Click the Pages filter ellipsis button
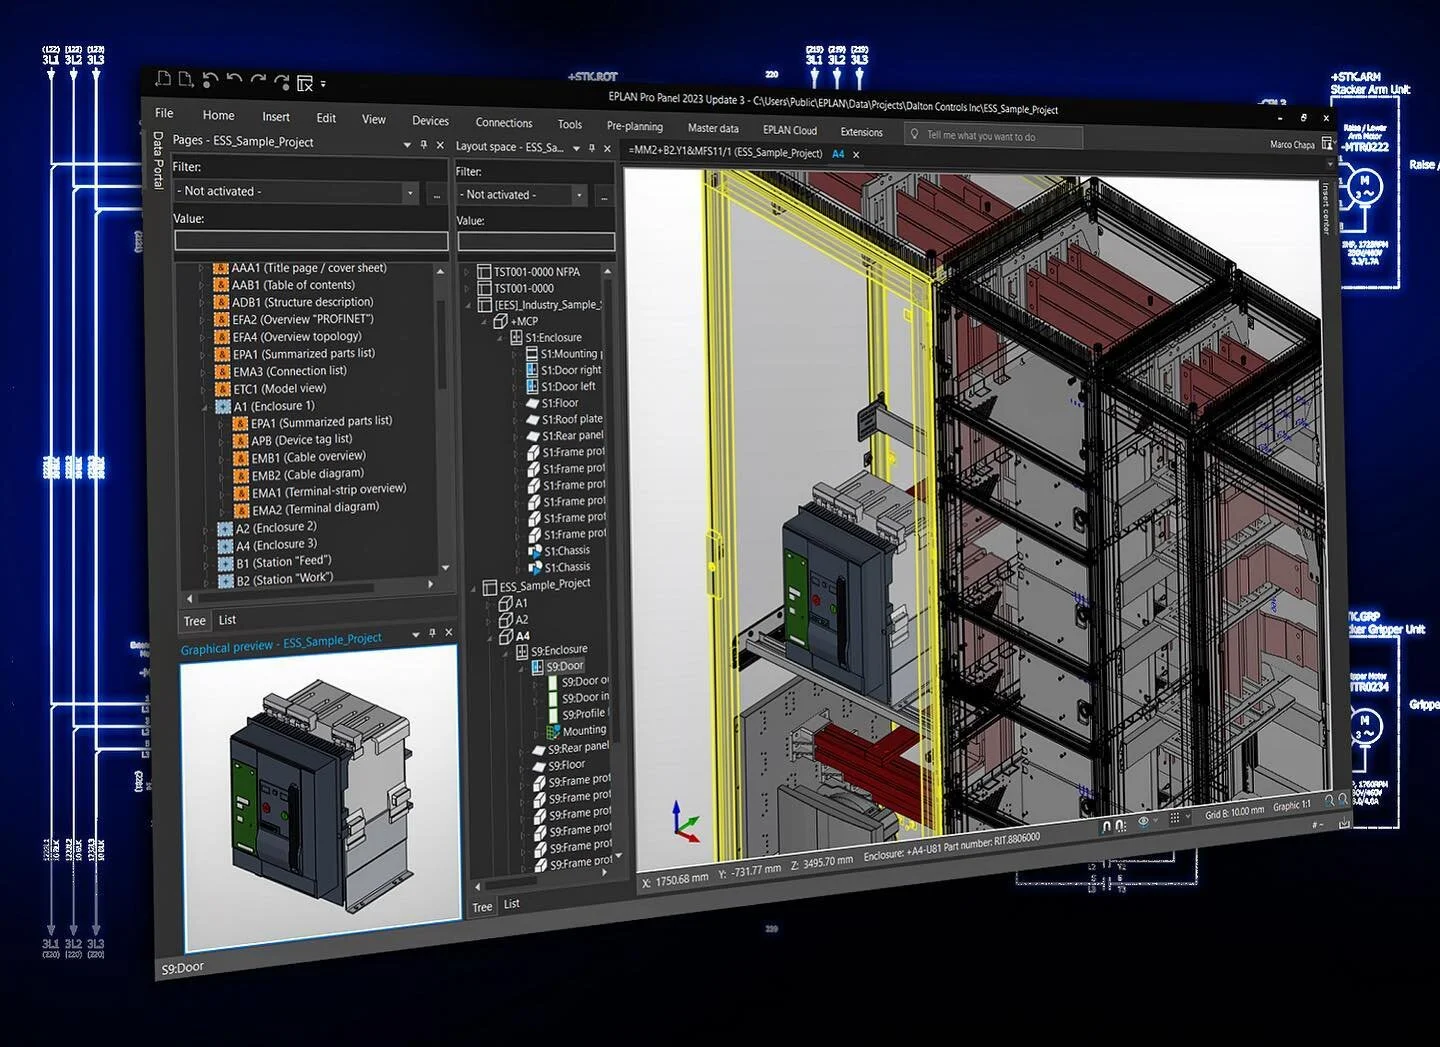 pyautogui.click(x=437, y=193)
